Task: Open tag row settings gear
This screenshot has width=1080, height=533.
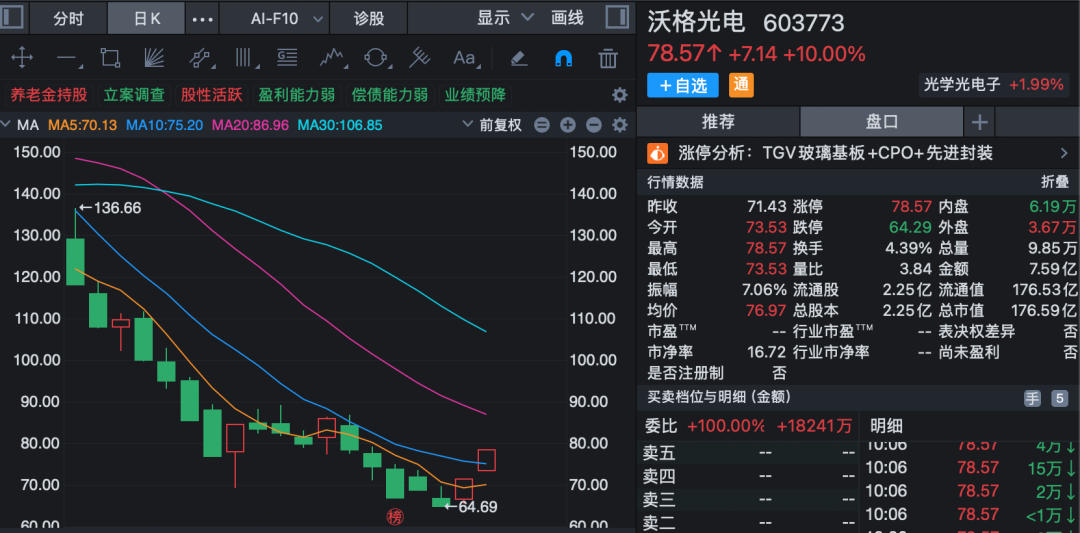Action: (620, 94)
